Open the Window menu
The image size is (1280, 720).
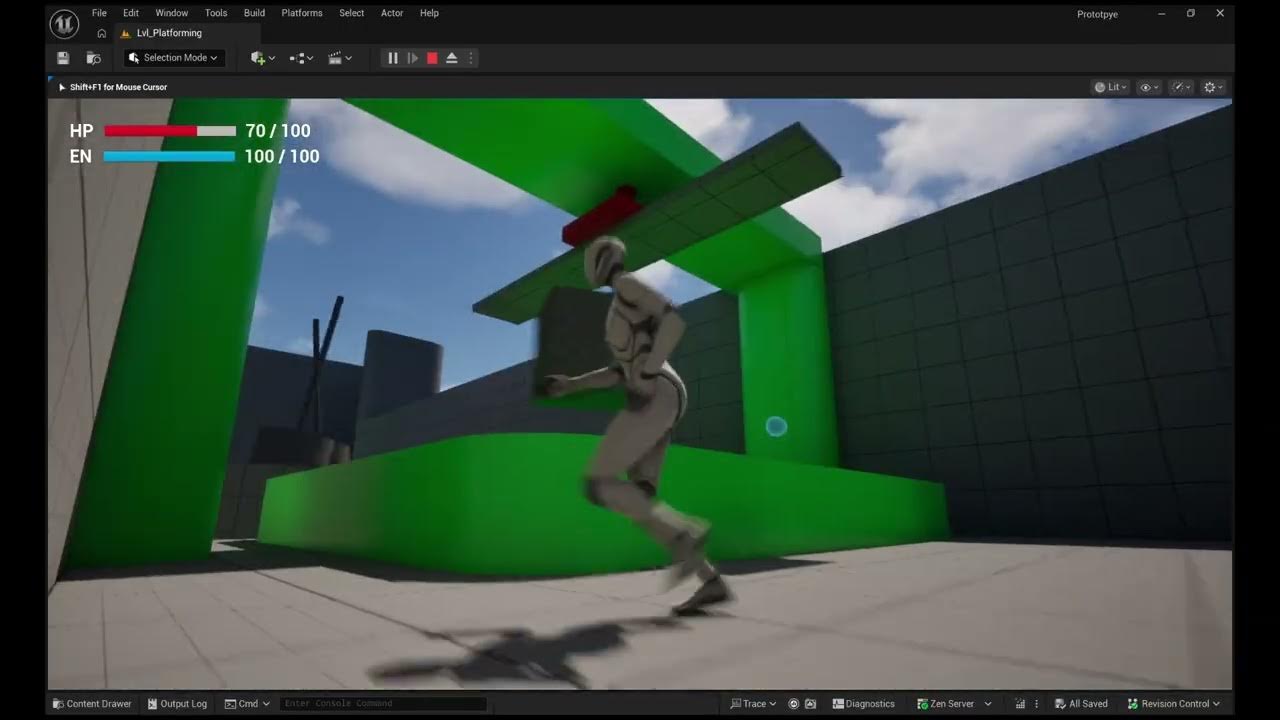[172, 13]
